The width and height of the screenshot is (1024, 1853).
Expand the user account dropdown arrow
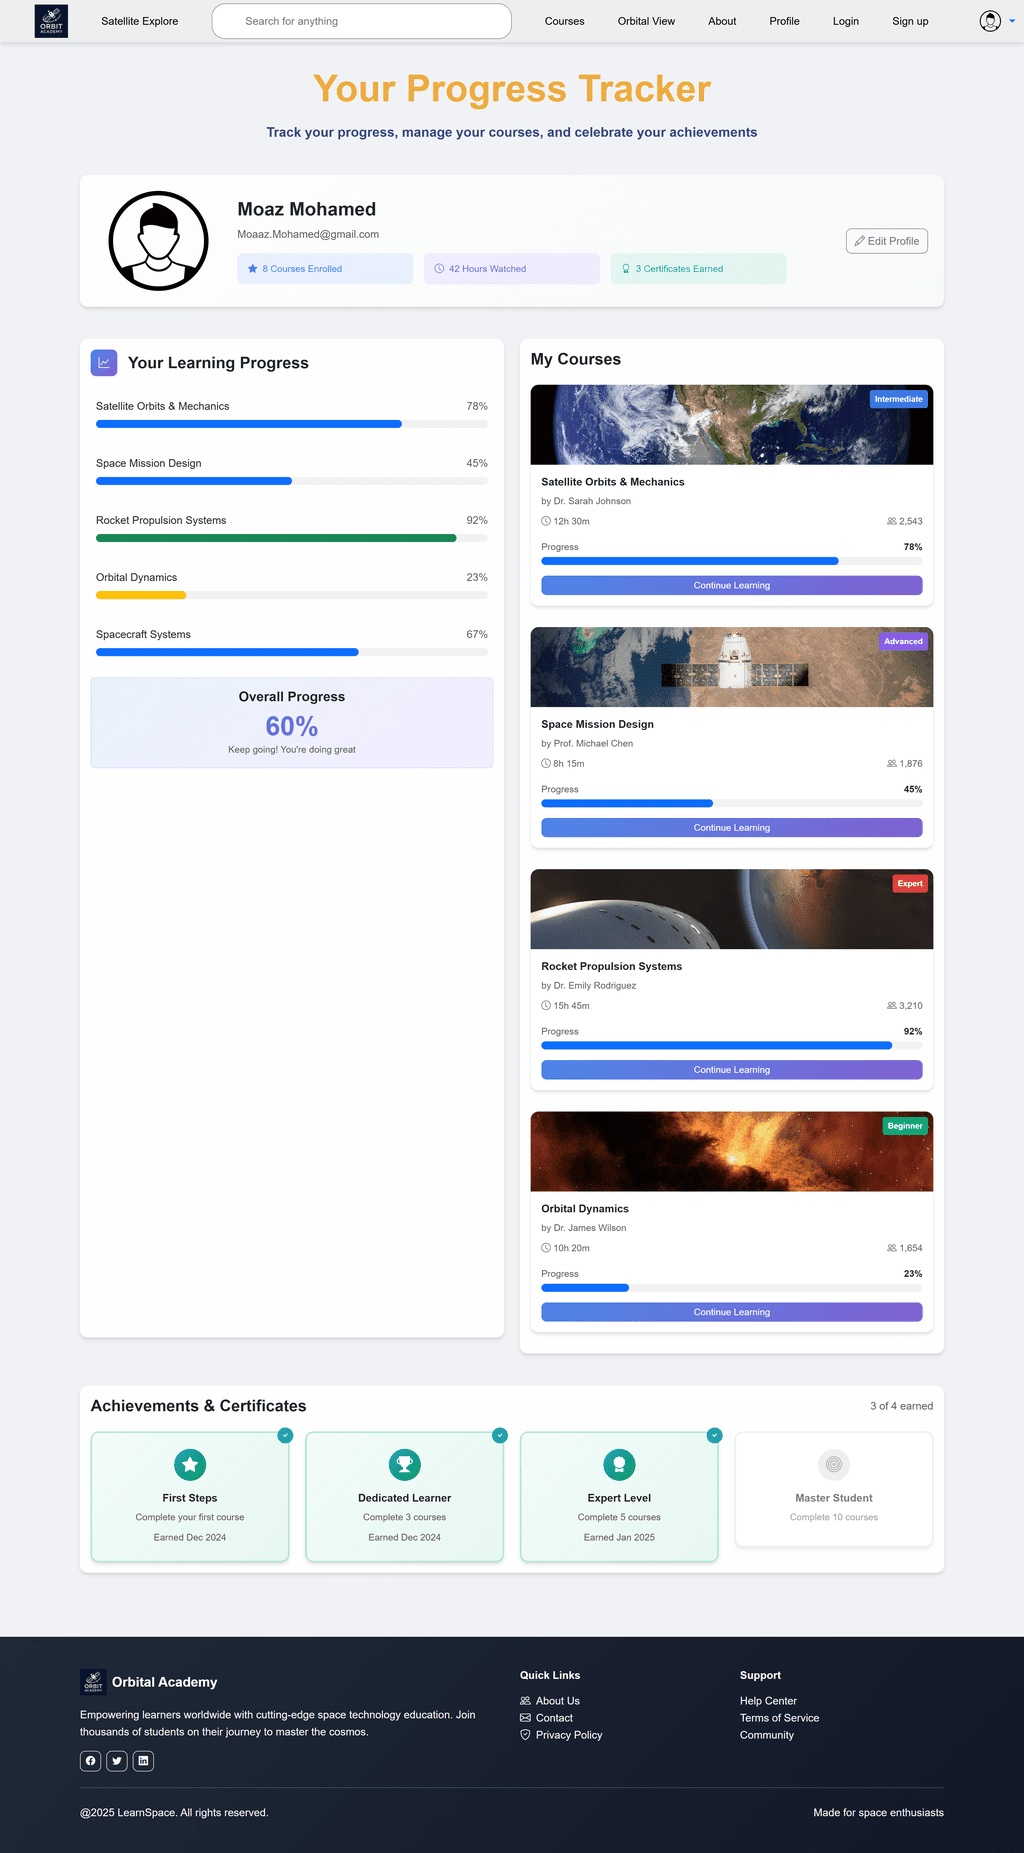coord(1012,21)
